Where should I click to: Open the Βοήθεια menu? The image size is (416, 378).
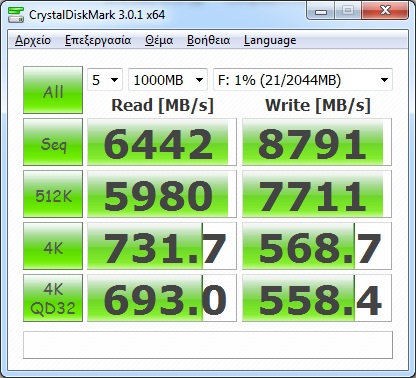[208, 40]
